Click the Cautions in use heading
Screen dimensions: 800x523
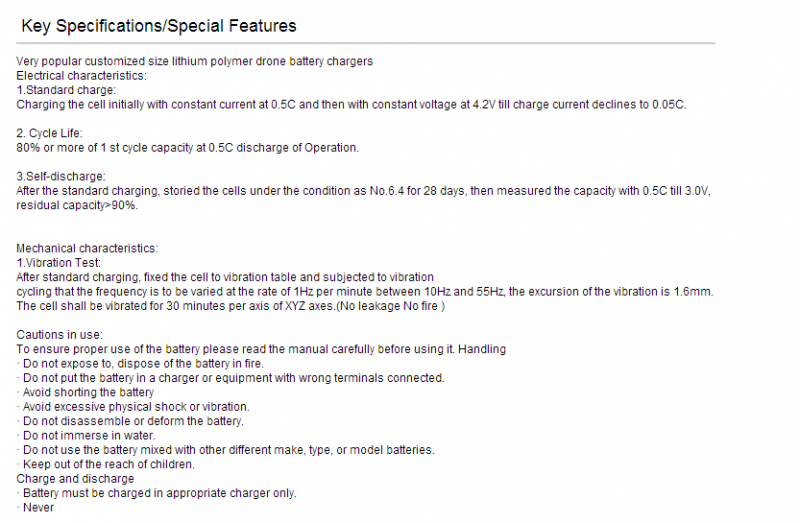[59, 335]
